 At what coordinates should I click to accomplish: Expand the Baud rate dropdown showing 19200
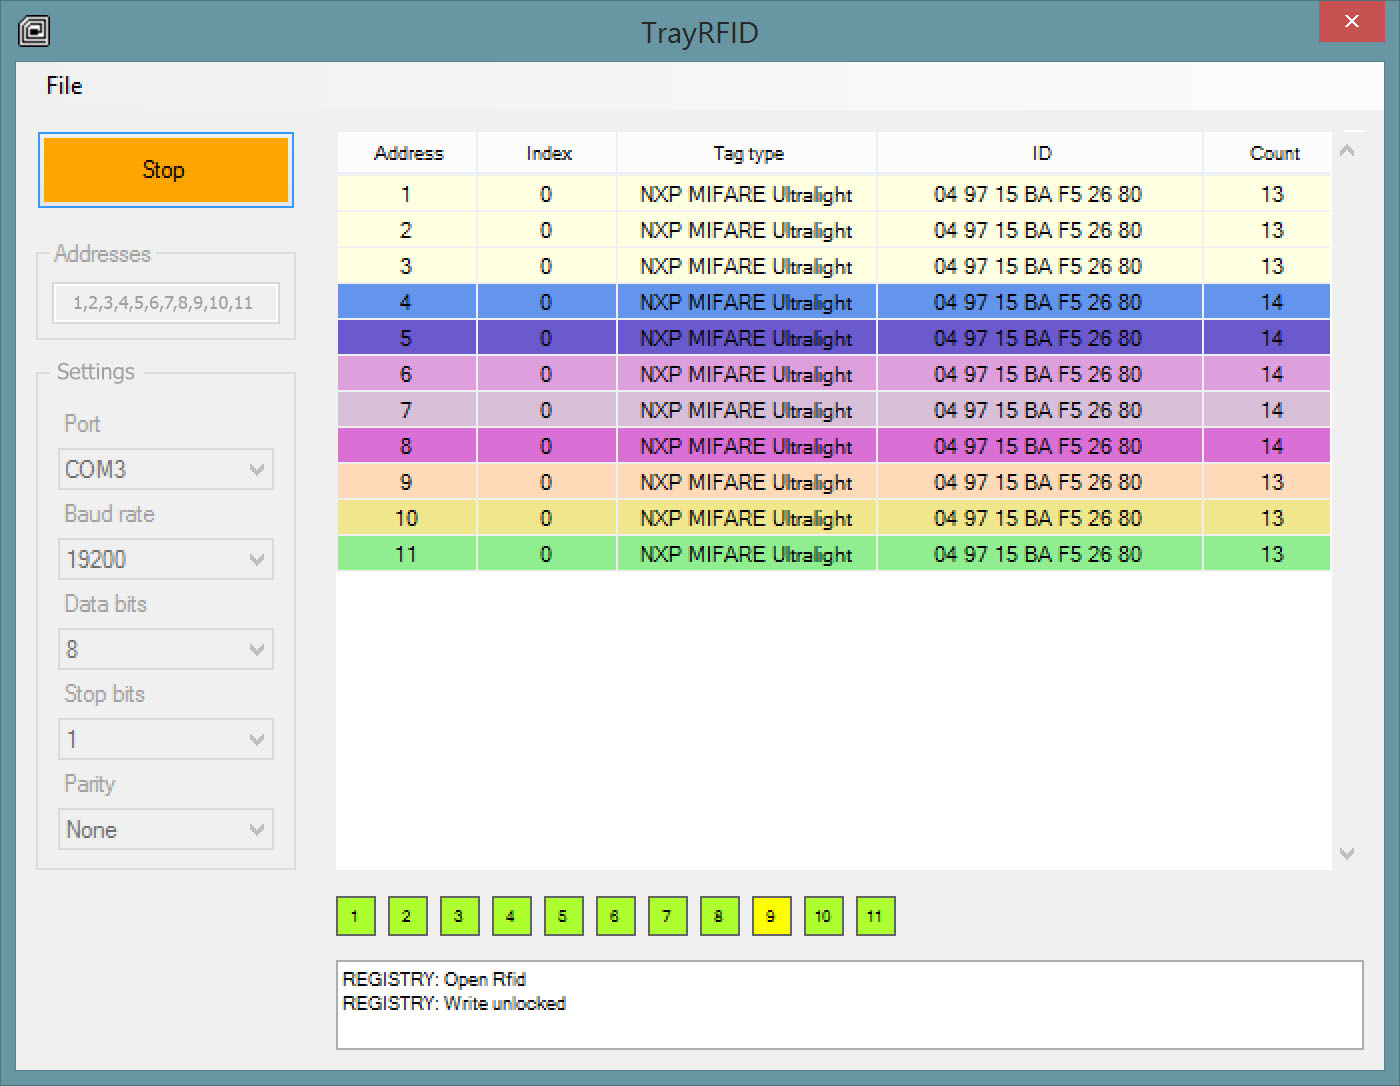166,560
